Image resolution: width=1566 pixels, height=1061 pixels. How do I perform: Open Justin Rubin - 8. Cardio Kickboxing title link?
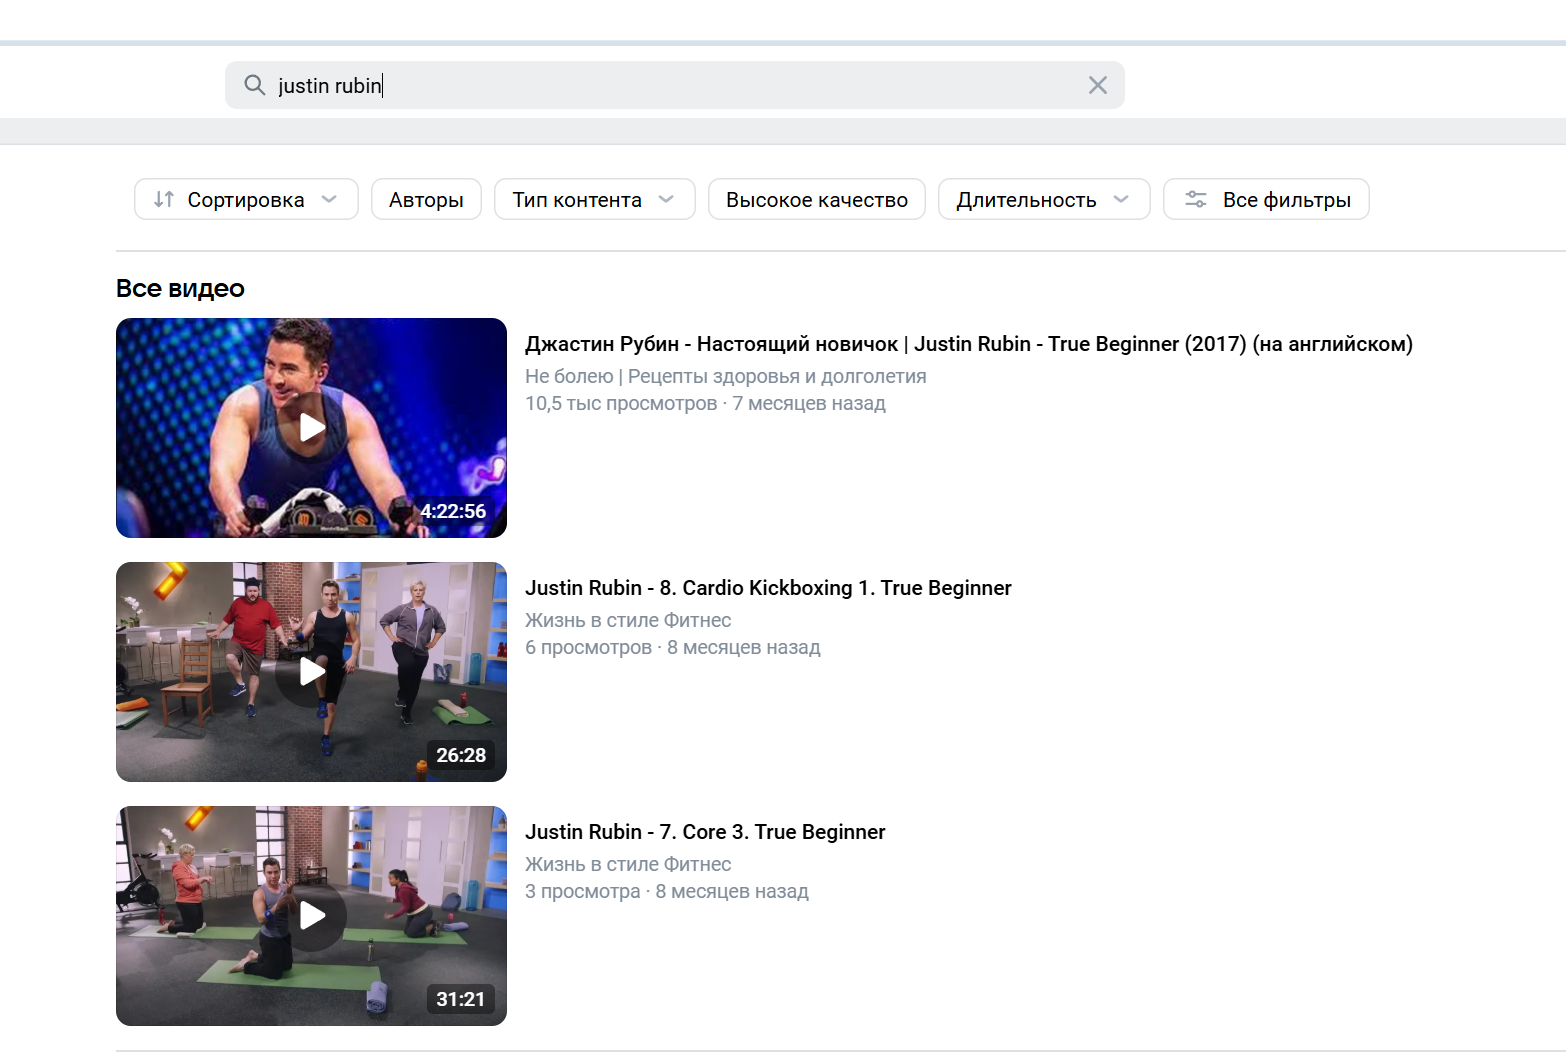[768, 588]
